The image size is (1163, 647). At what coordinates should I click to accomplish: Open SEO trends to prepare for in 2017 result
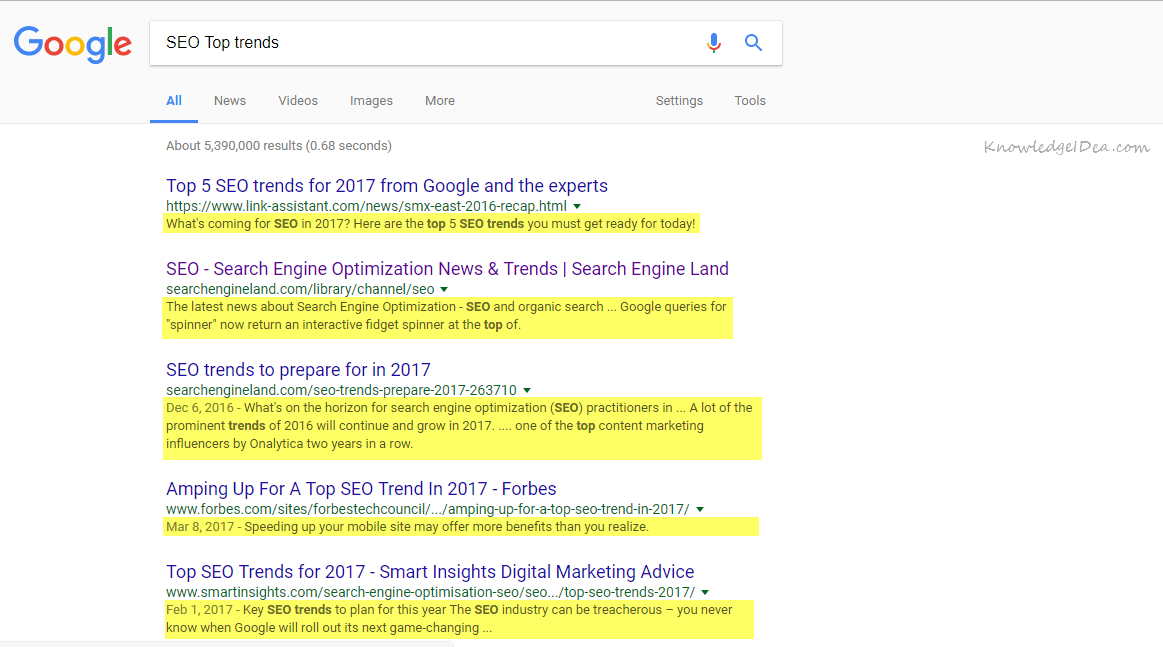point(298,370)
